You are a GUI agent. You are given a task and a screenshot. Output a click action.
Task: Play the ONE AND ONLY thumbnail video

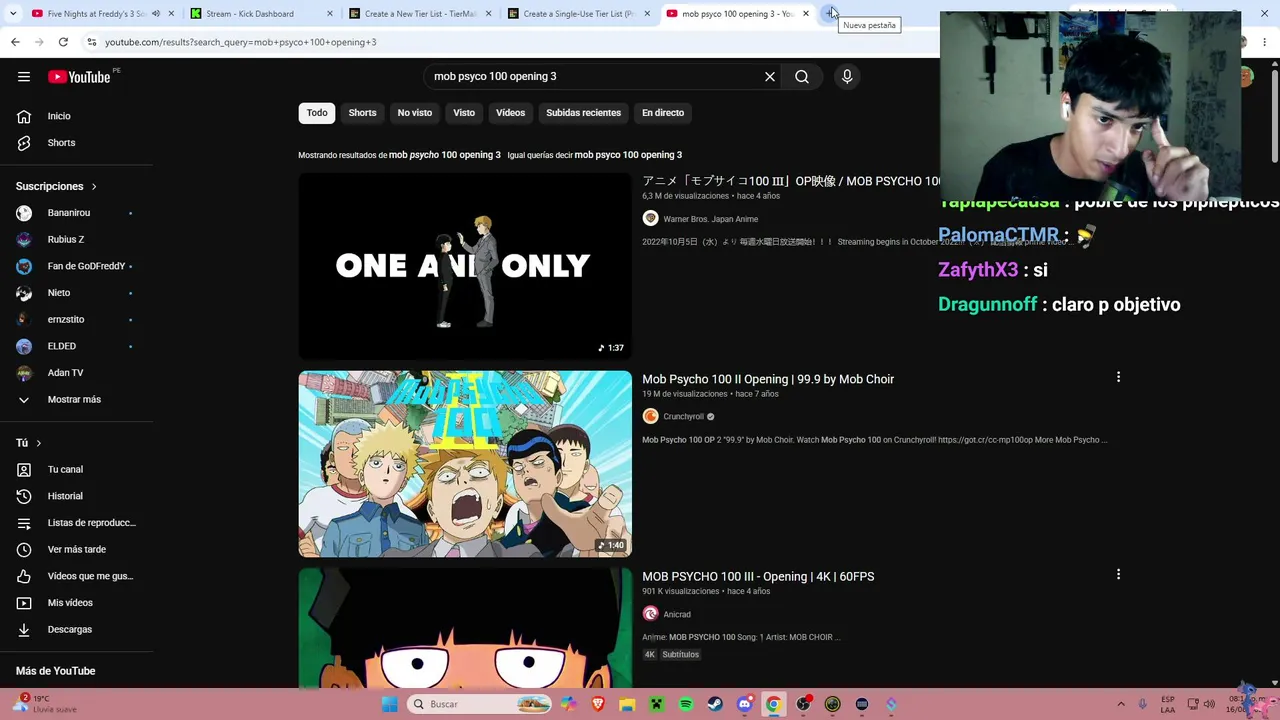(x=465, y=266)
